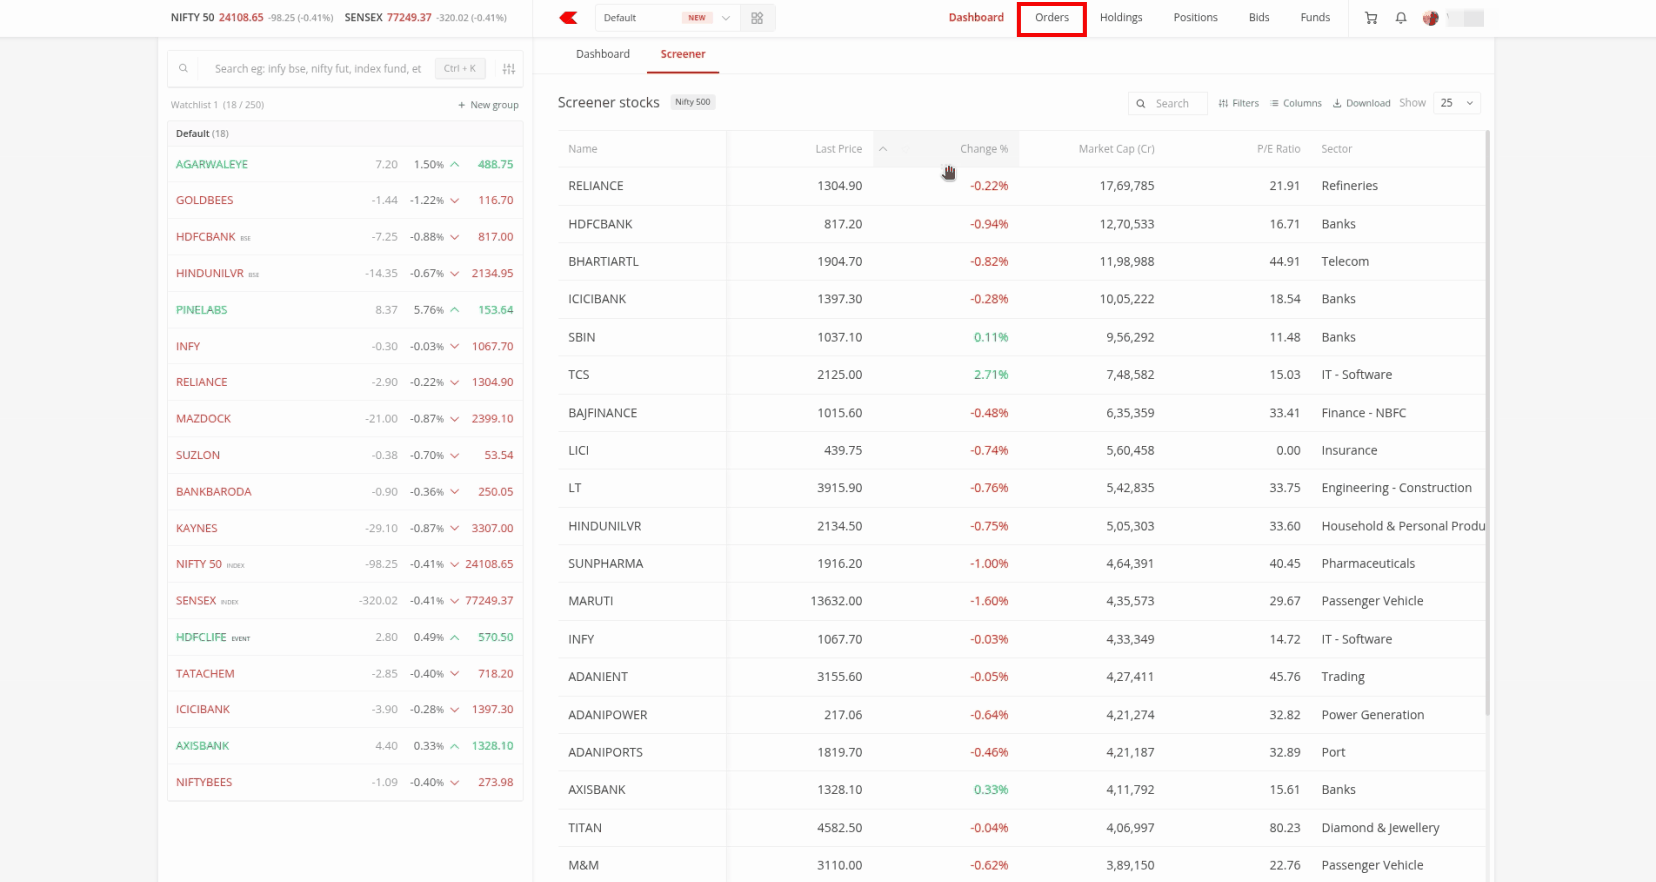Click the watchlist search input field

[318, 69]
